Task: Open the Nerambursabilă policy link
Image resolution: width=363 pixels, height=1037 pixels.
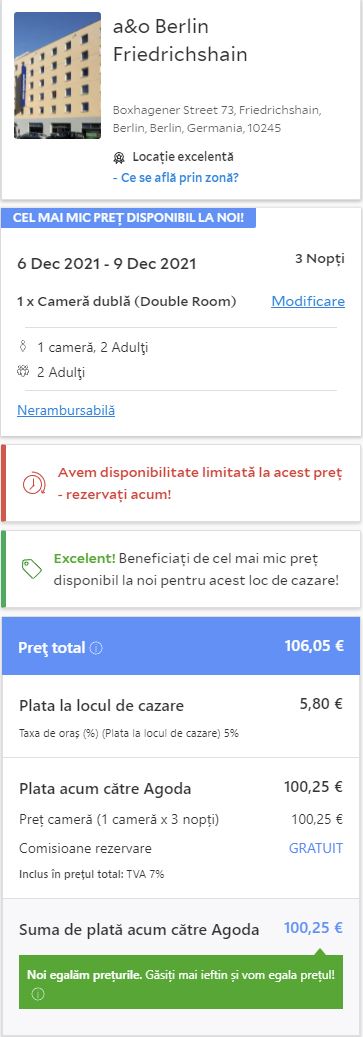Action: (x=66, y=410)
